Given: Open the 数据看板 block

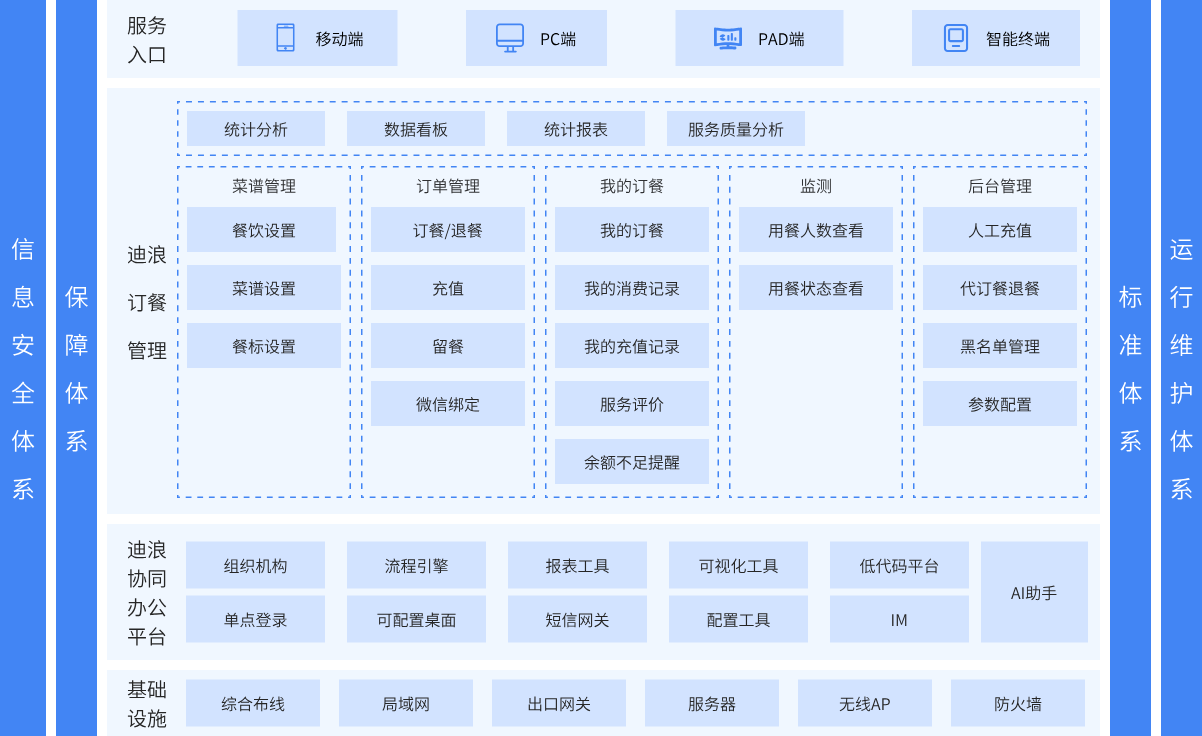Looking at the screenshot, I should pyautogui.click(x=416, y=129).
